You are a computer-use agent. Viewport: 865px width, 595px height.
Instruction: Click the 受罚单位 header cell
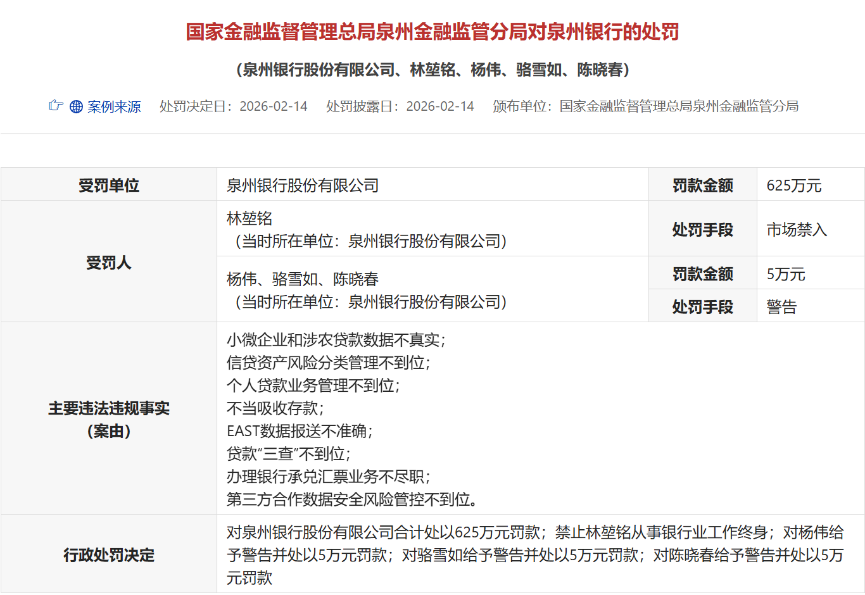(109, 185)
